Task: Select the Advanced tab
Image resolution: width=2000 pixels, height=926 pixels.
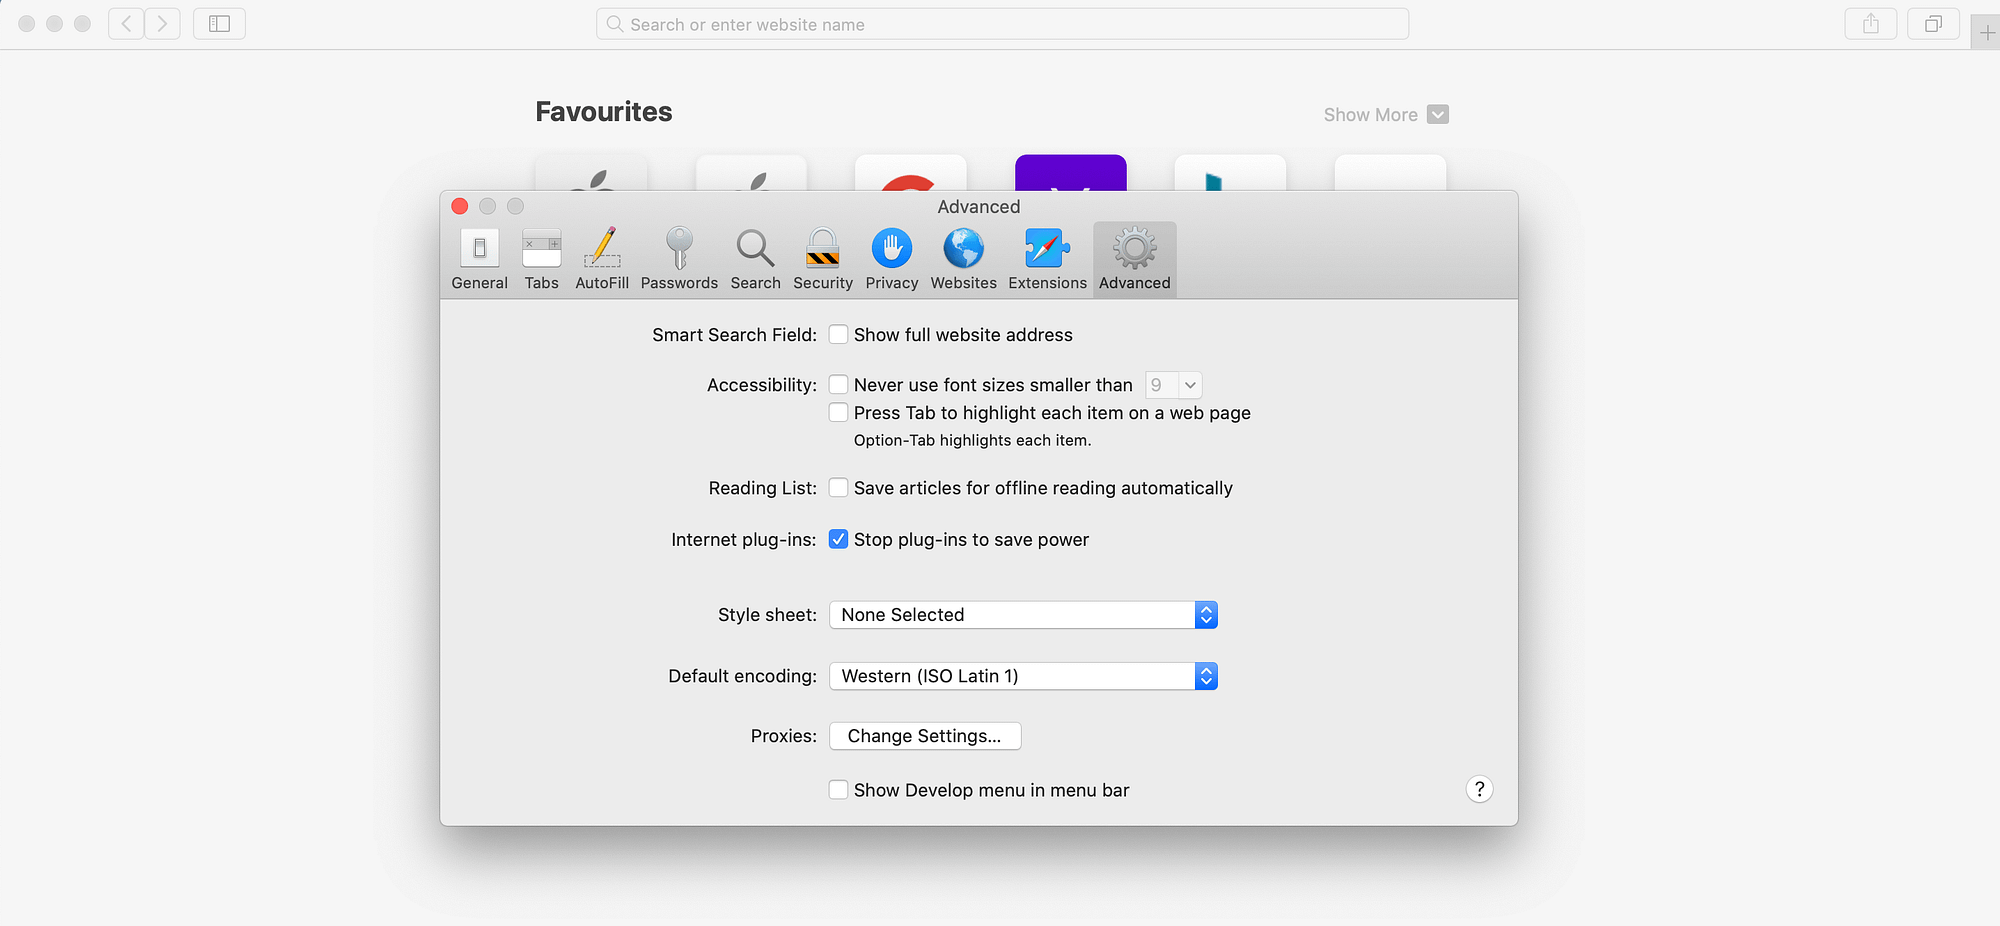Action: click(x=1134, y=258)
